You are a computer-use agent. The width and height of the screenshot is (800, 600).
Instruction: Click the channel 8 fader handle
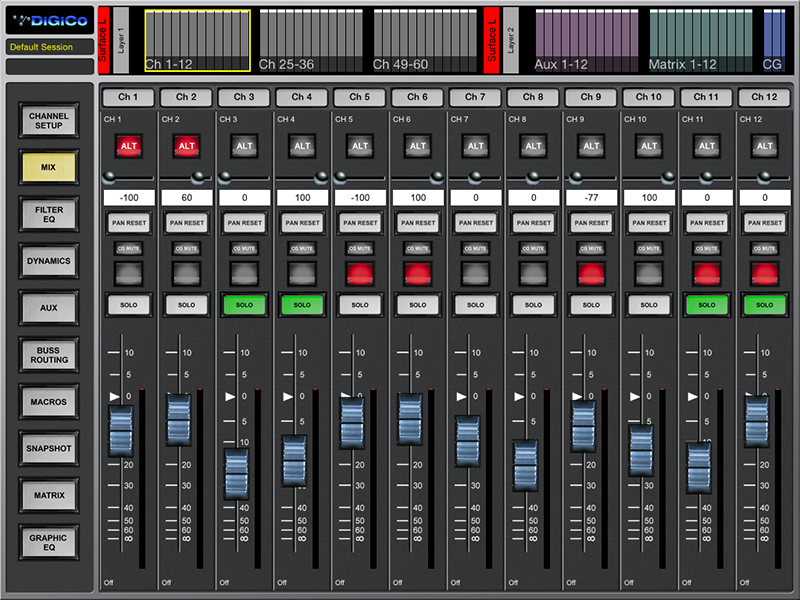pos(526,465)
